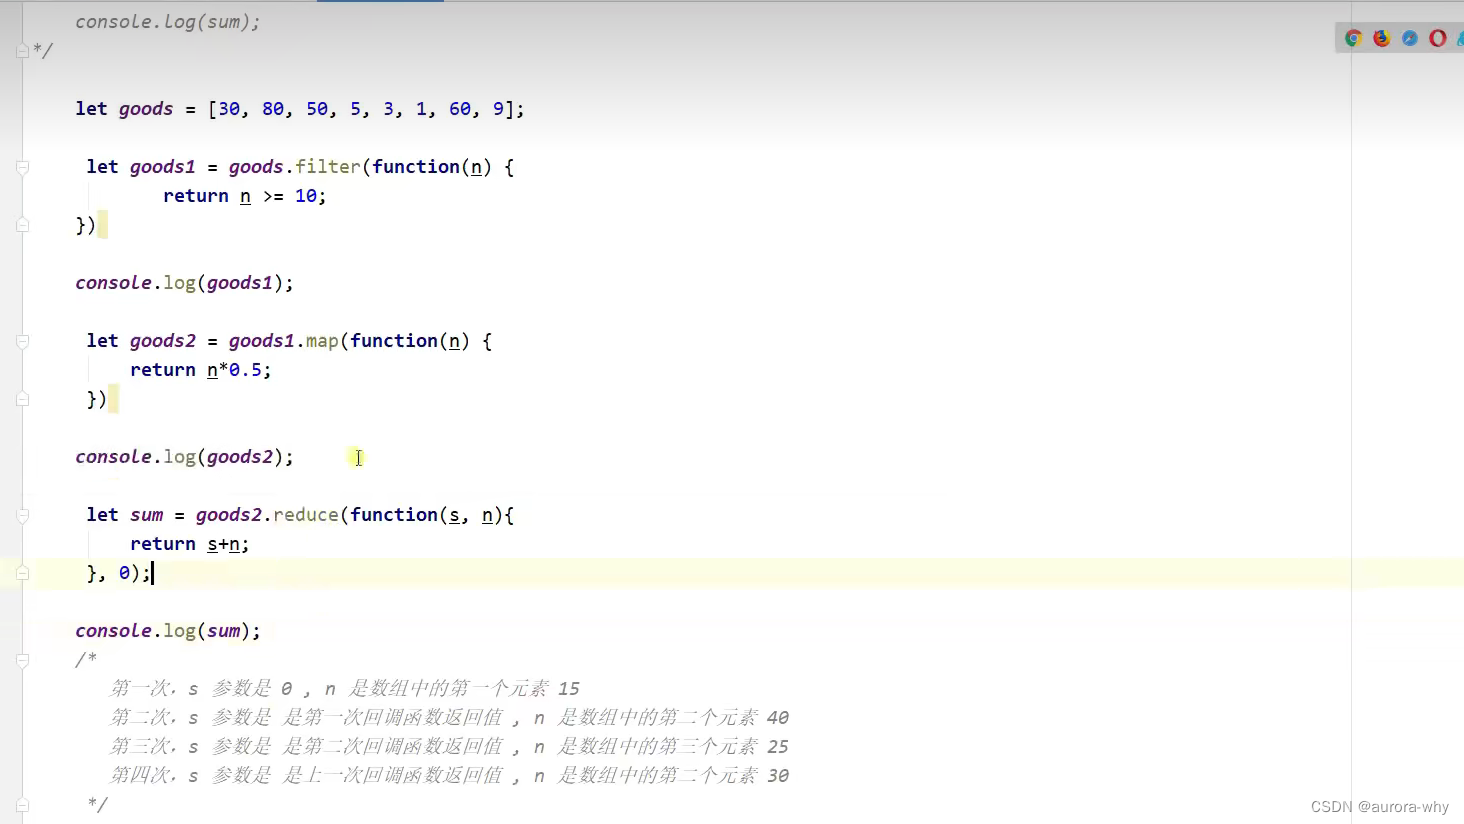The image size is (1464, 824).
Task: Click the 'return n >= 10;' statement
Action: coord(245,196)
